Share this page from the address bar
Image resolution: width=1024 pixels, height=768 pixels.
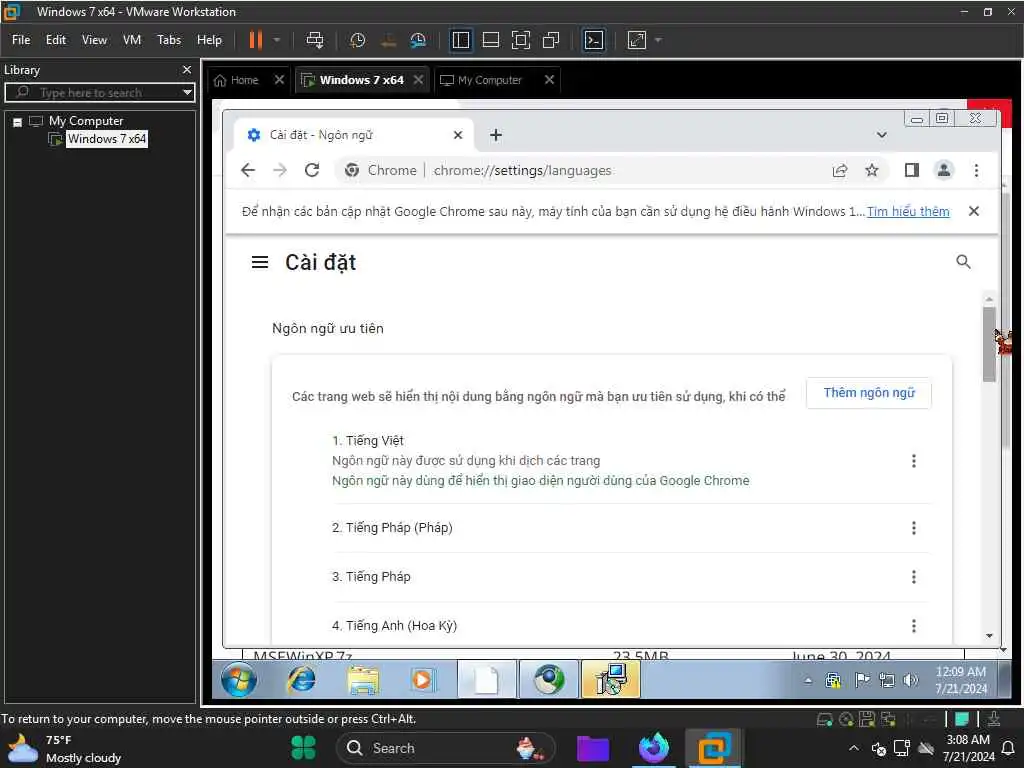point(840,170)
